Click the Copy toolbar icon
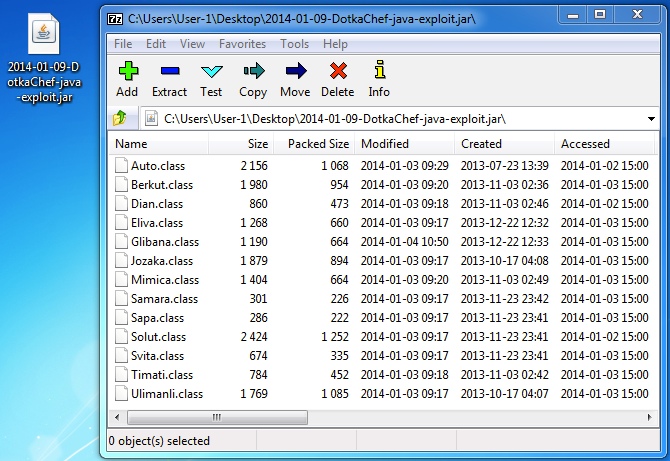Viewport: 670px width, 461px height. pyautogui.click(x=253, y=71)
